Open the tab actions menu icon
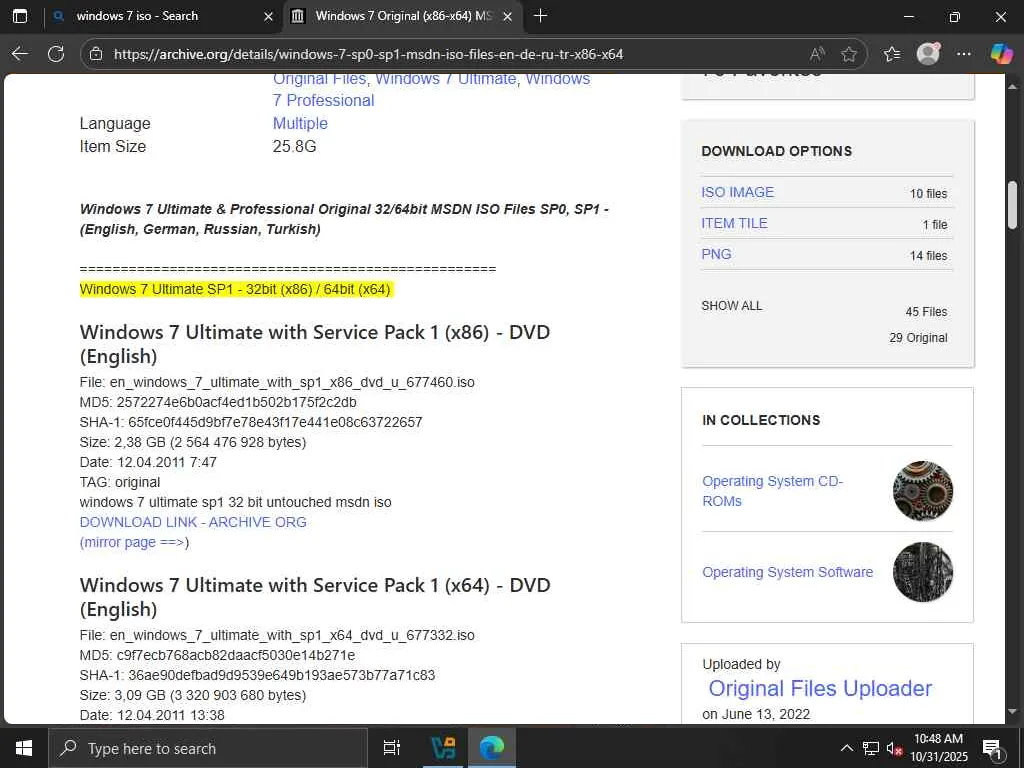The height and width of the screenshot is (768, 1024). [x=20, y=16]
